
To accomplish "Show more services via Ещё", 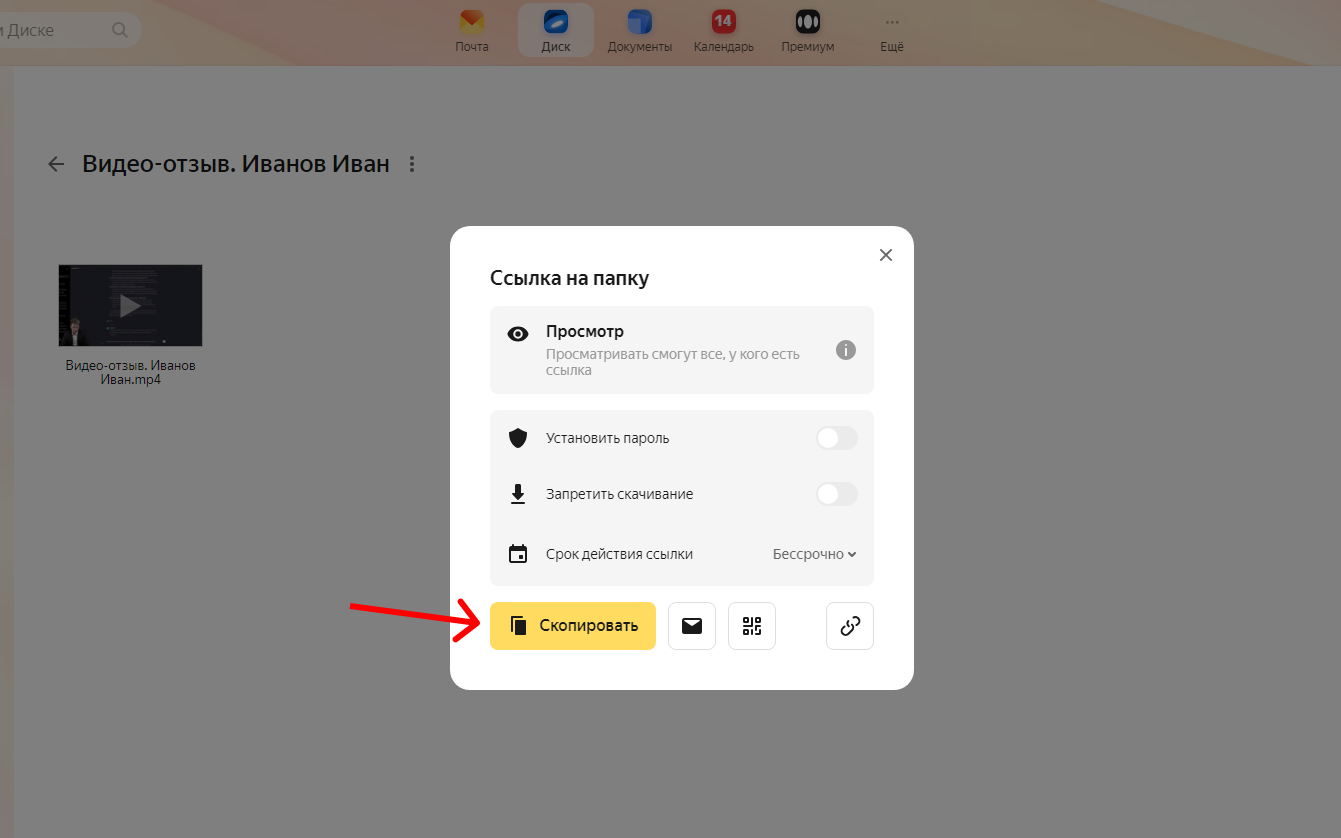I will (x=892, y=31).
